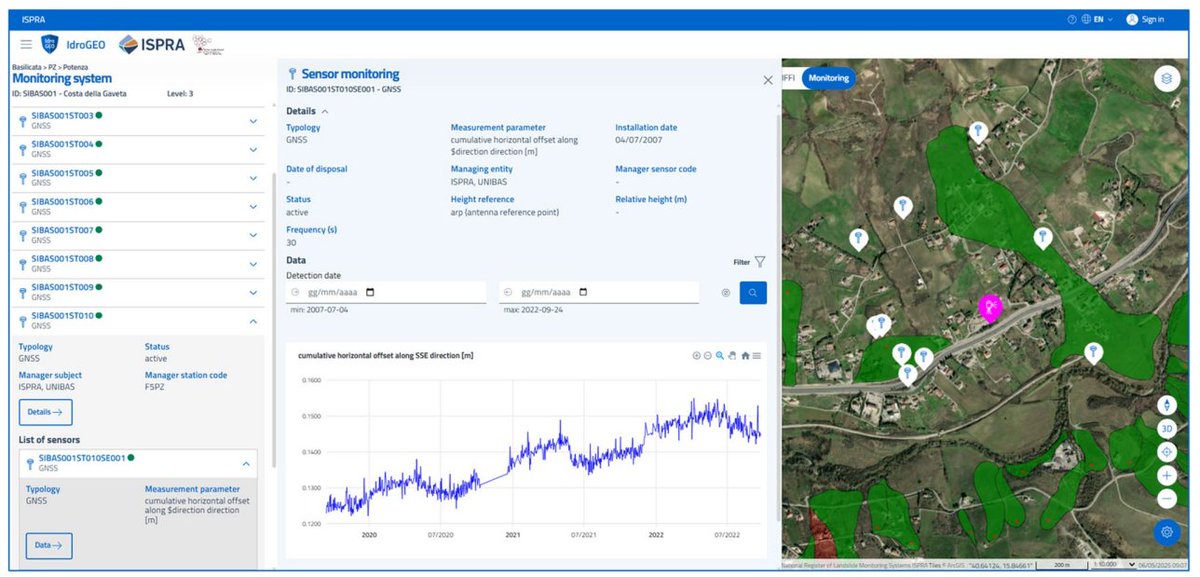Center map on current location
Viewport: 1200px width, 577px height.
click(1167, 451)
